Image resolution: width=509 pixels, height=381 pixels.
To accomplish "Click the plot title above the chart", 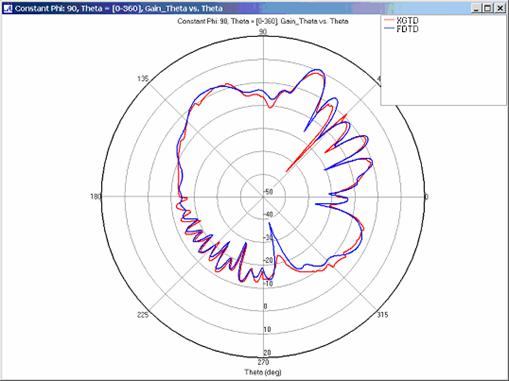I will click(x=263, y=21).
